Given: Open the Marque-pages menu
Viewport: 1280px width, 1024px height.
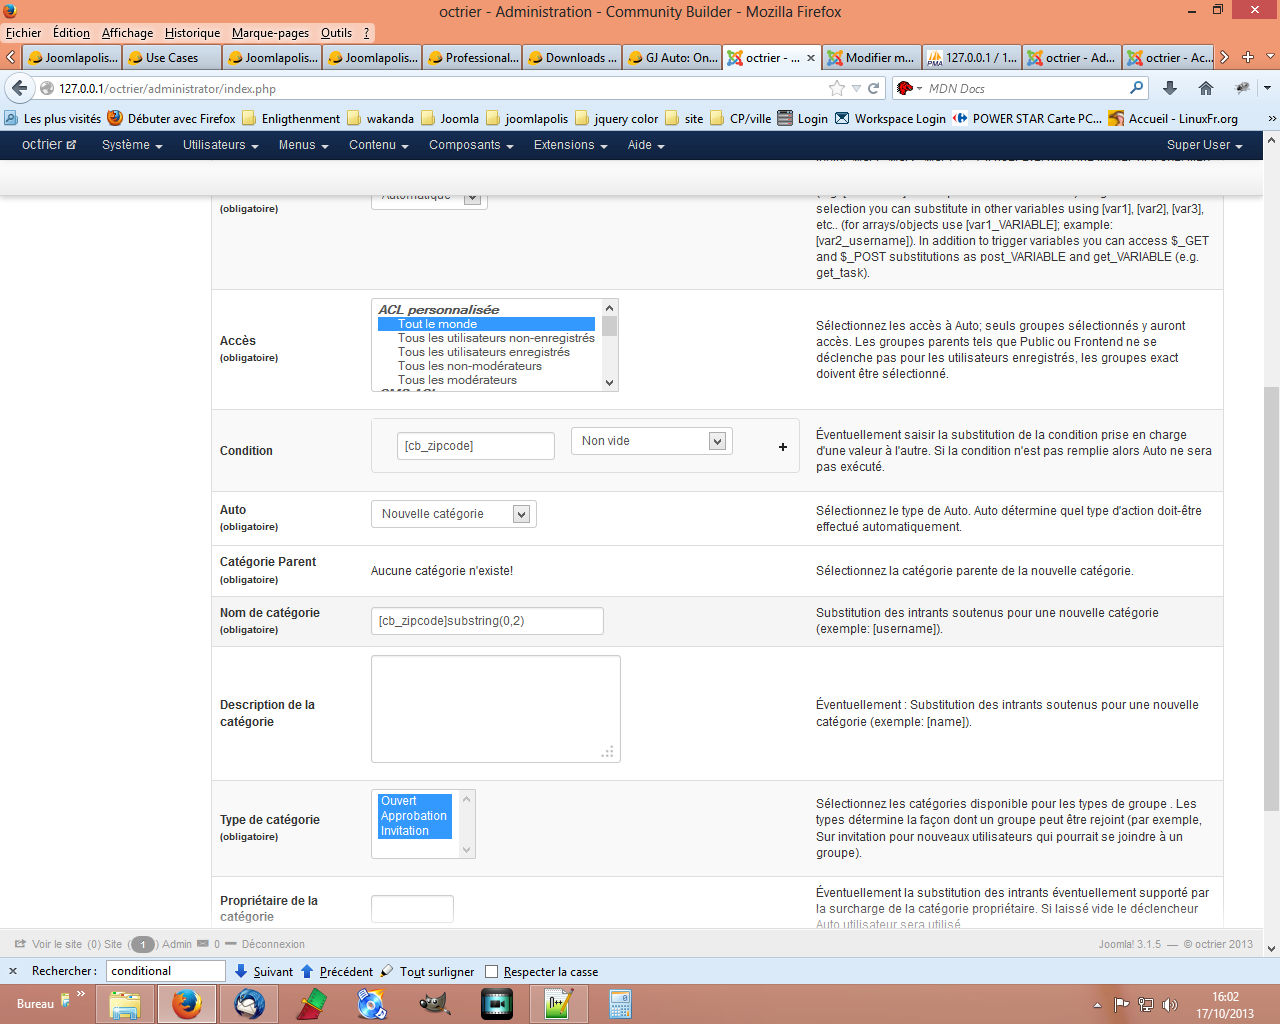Looking at the screenshot, I should 270,33.
